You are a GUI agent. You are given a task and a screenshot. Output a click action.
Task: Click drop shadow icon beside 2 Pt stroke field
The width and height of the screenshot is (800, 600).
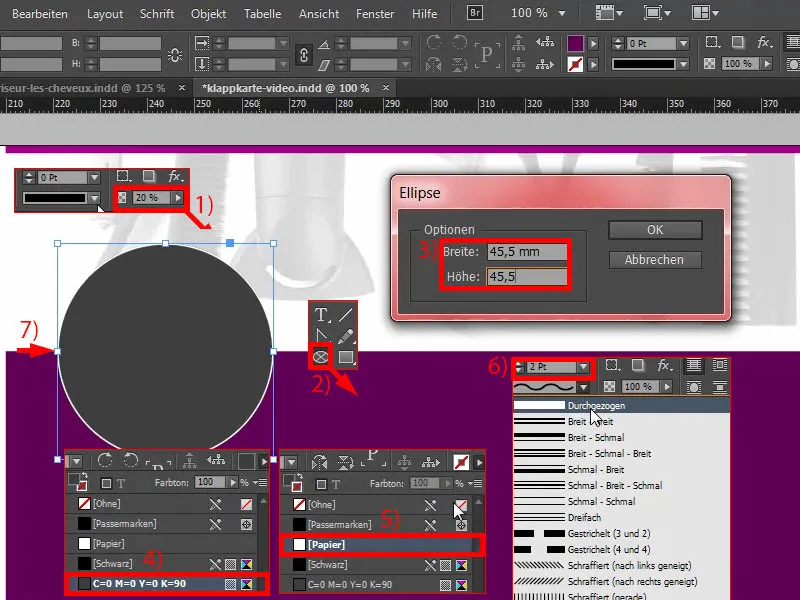point(638,365)
